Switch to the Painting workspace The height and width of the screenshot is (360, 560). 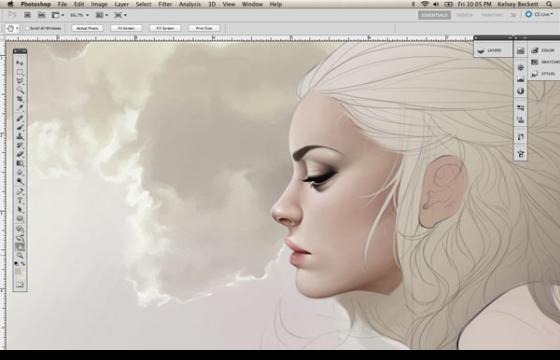tap(492, 15)
